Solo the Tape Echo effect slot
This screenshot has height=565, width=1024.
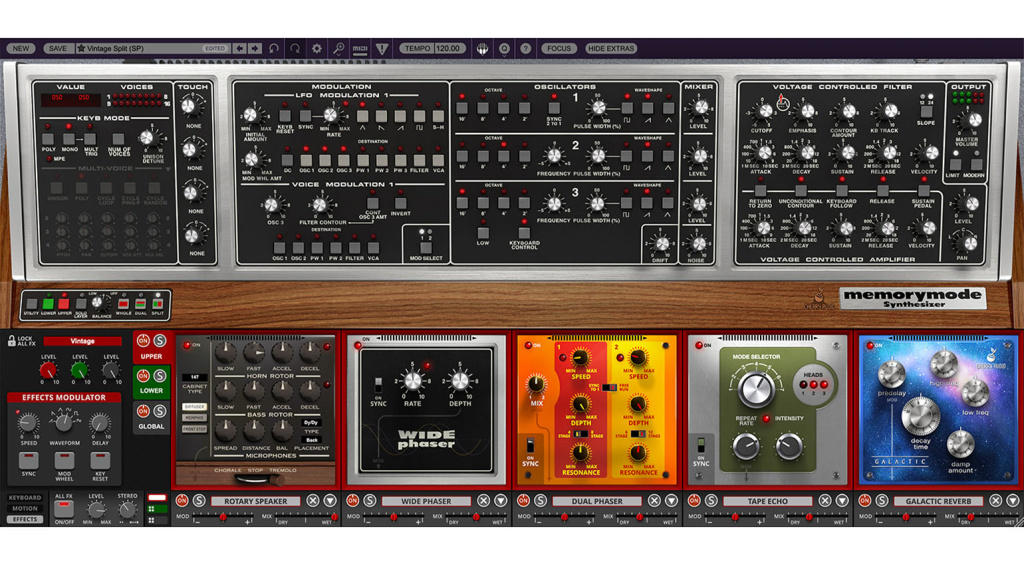[711, 501]
